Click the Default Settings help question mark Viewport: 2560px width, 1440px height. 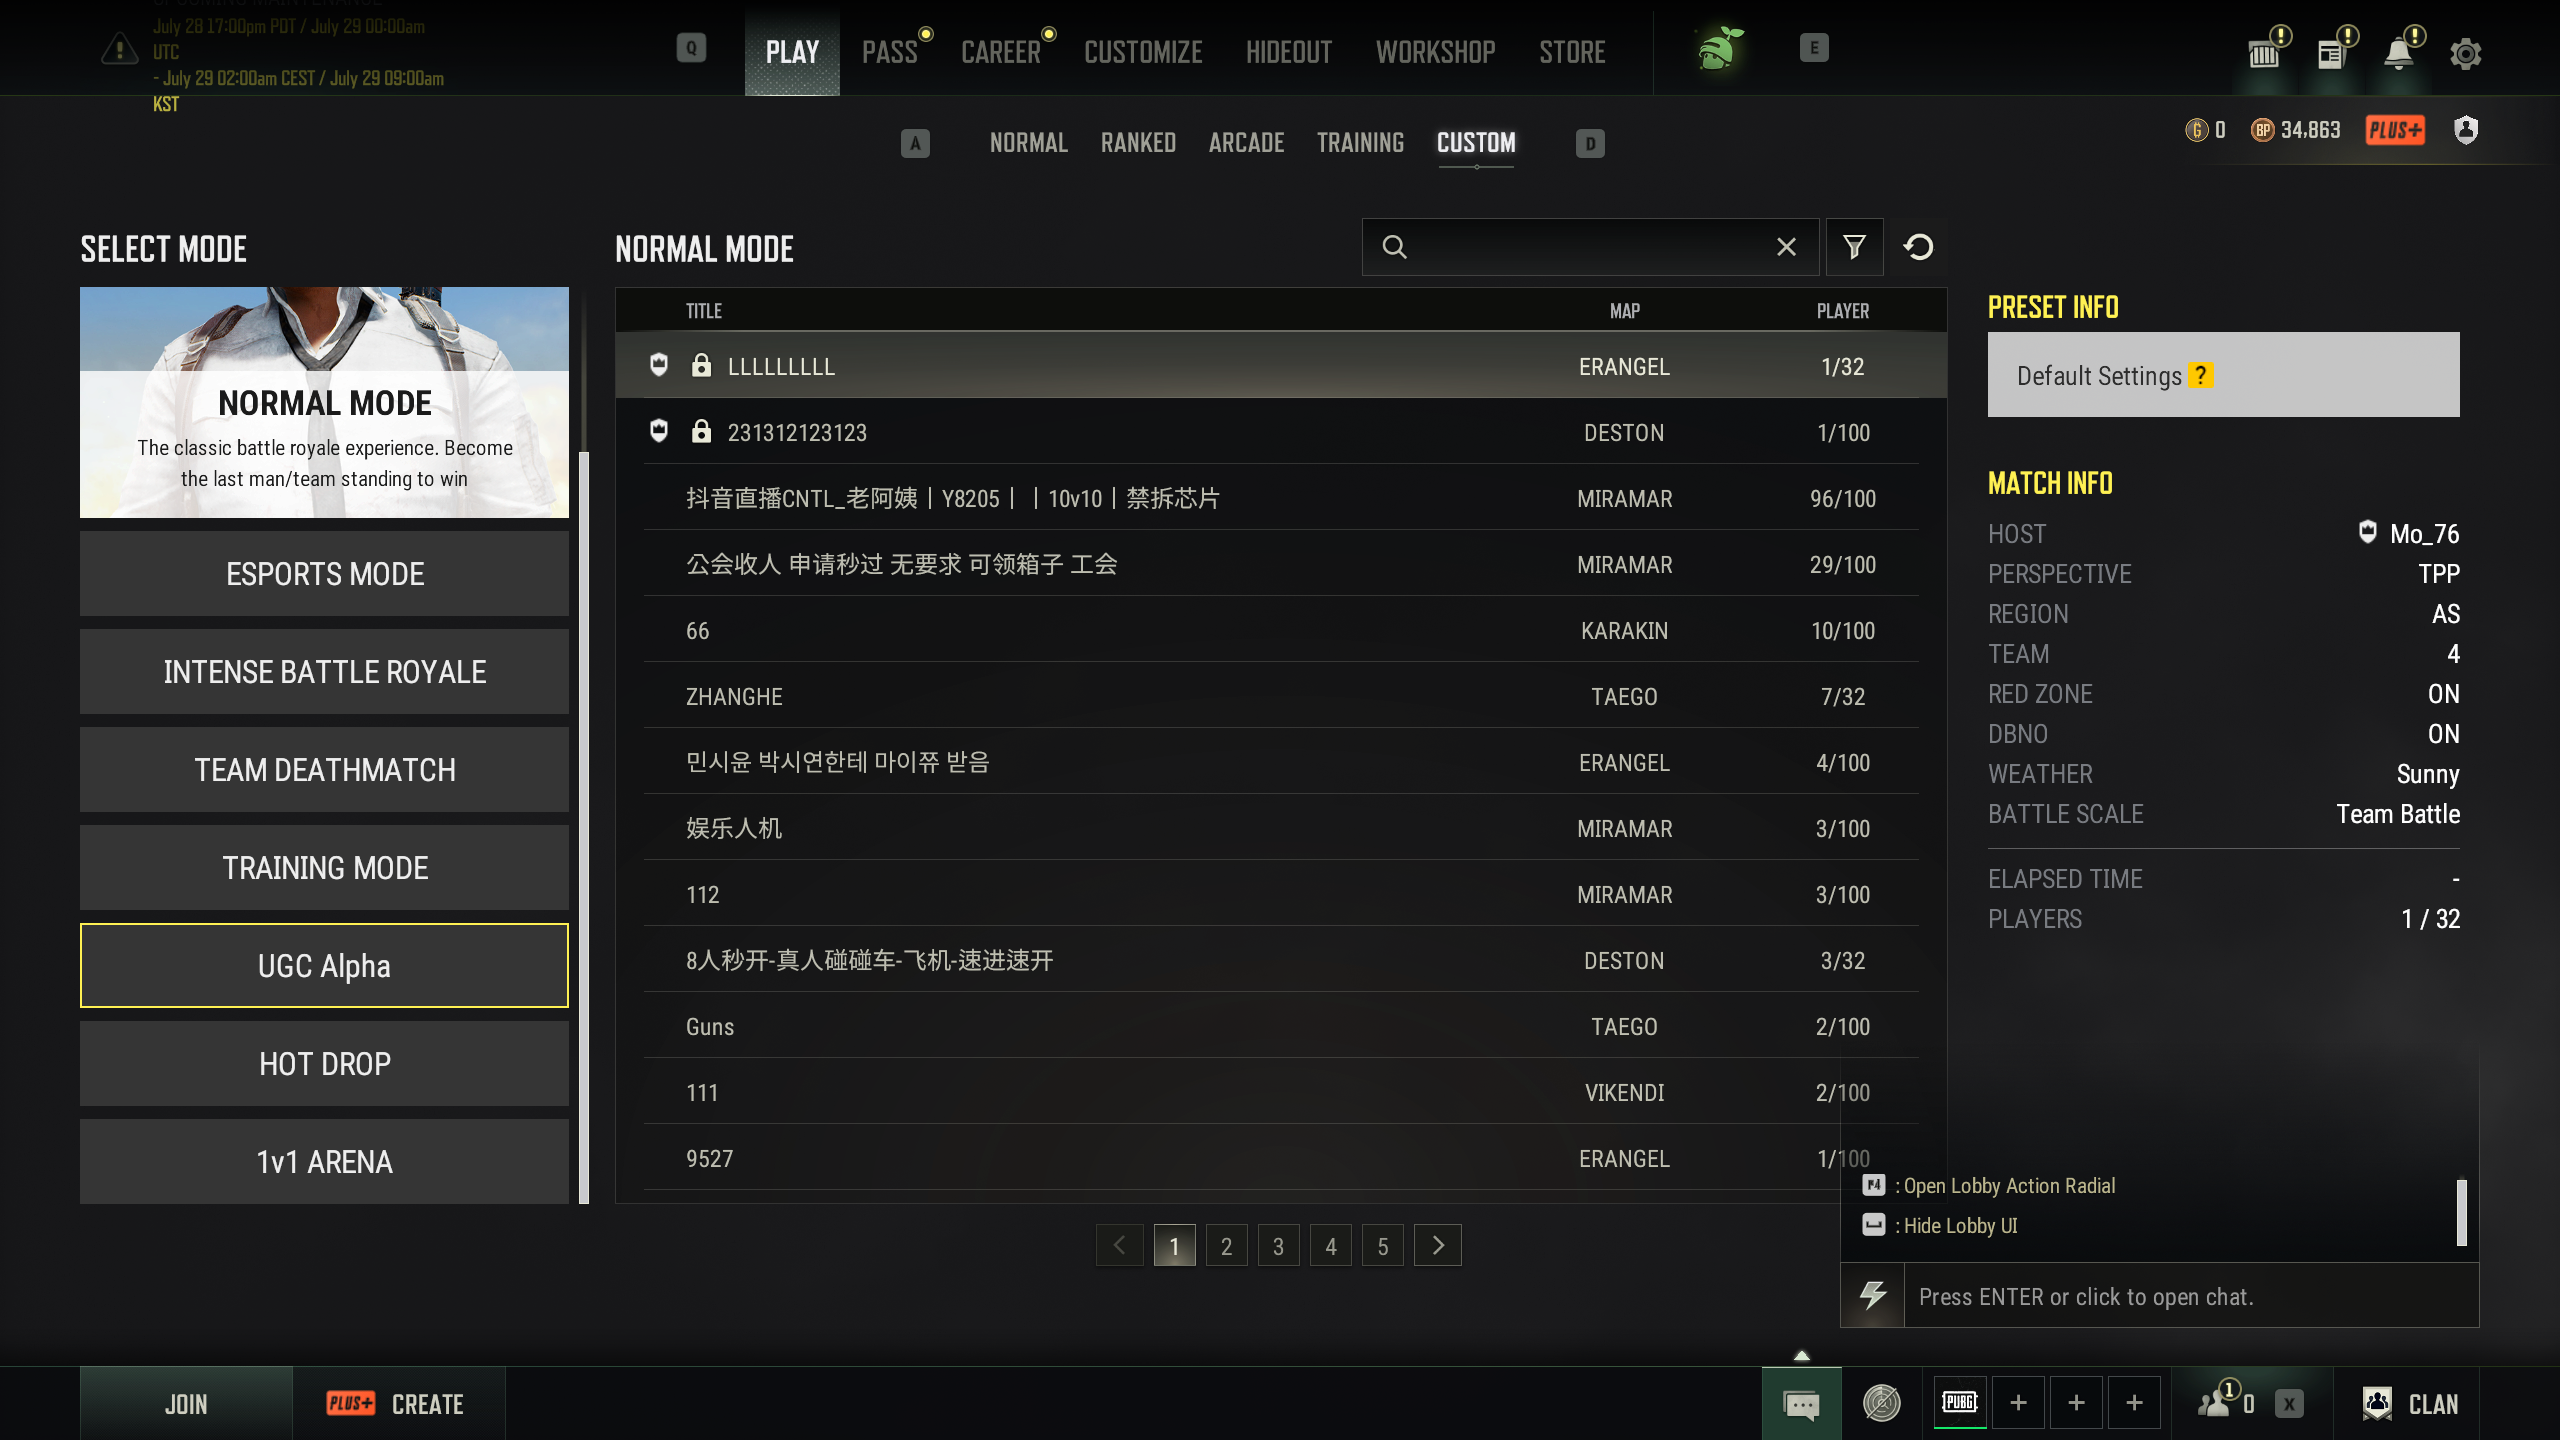[x=2200, y=375]
